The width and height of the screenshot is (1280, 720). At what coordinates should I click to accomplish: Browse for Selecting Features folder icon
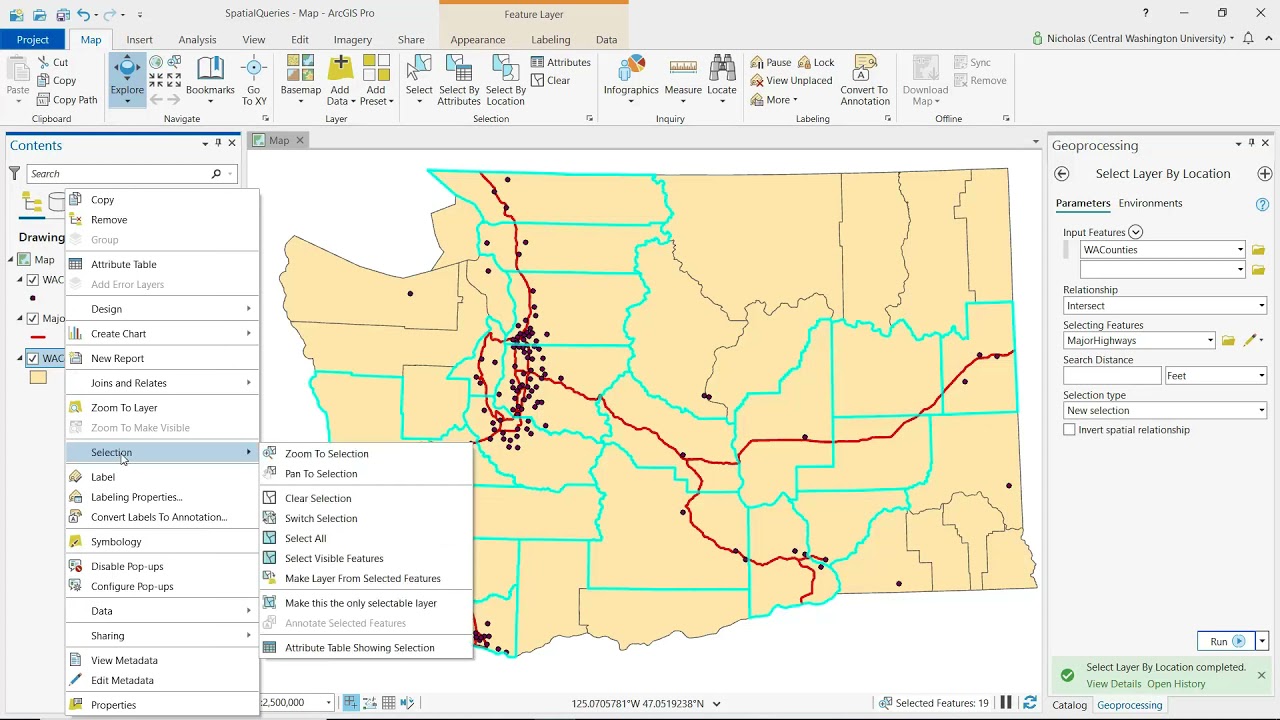click(1228, 341)
